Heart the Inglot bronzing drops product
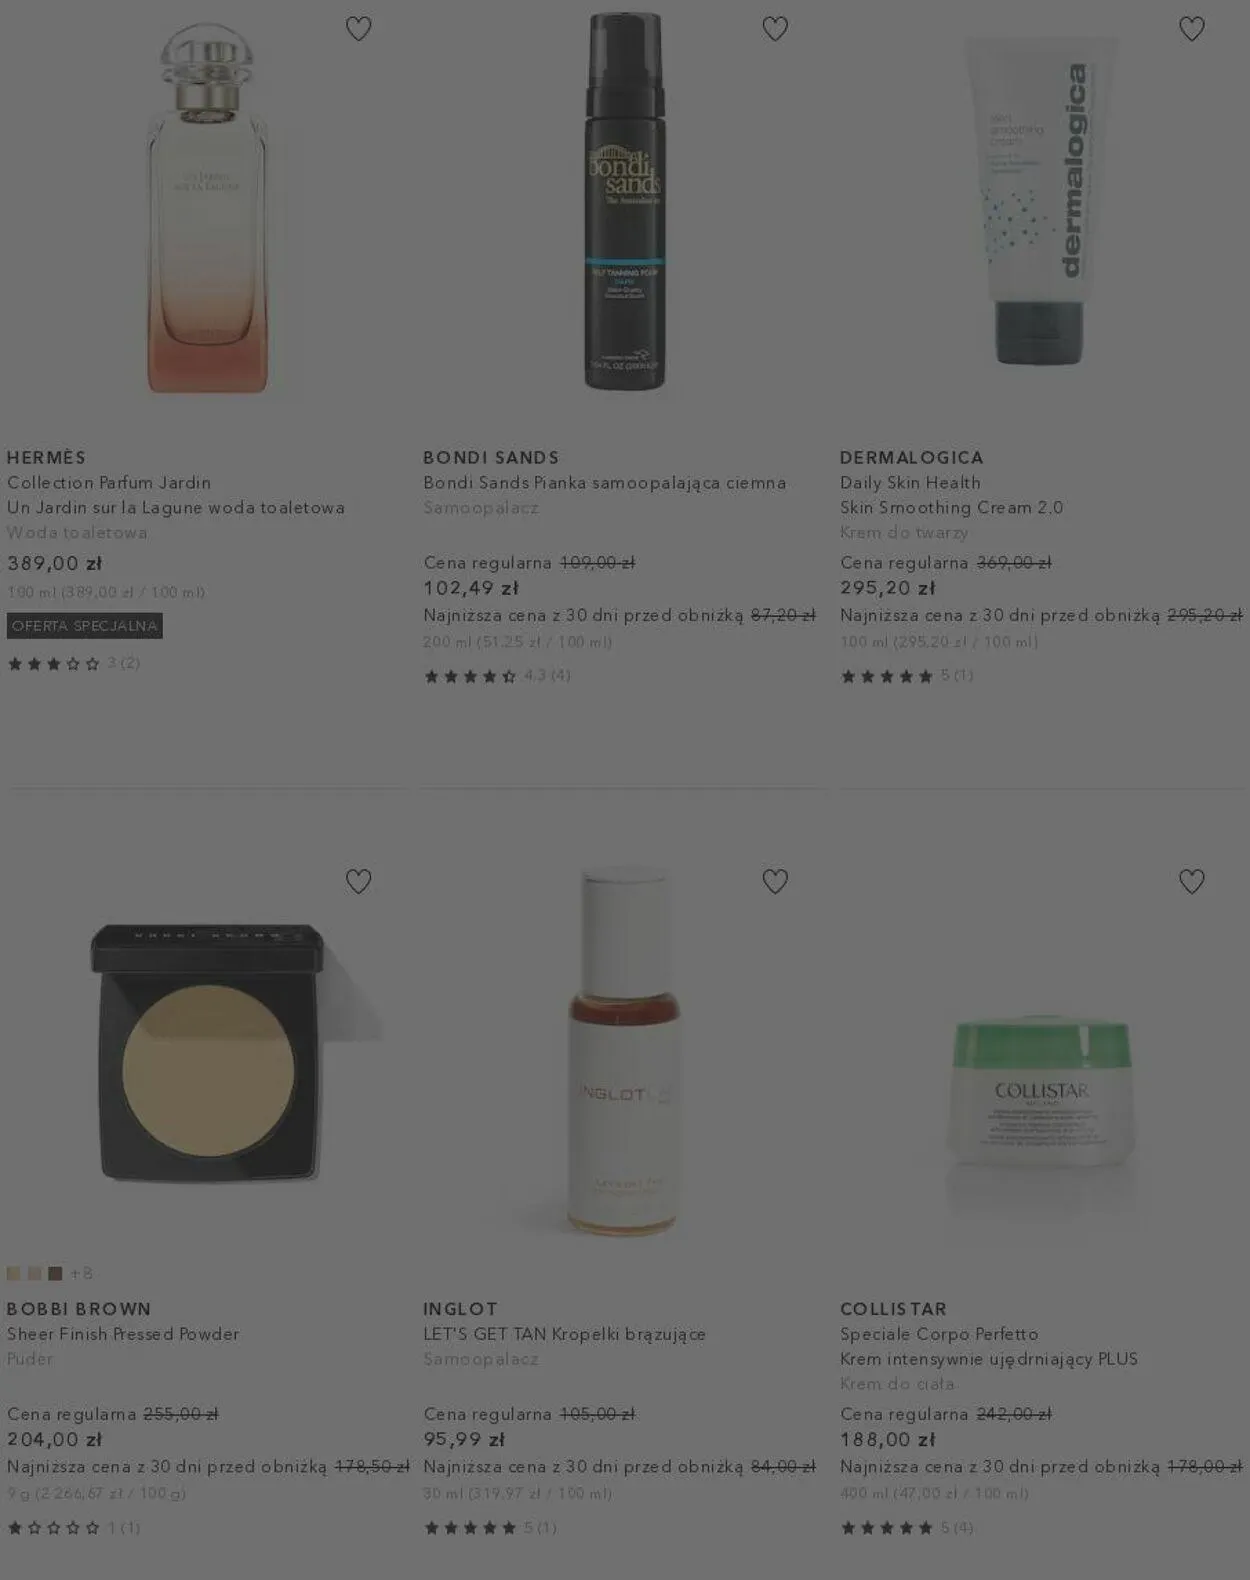Screen dimensions: 1250x1580 (775, 881)
